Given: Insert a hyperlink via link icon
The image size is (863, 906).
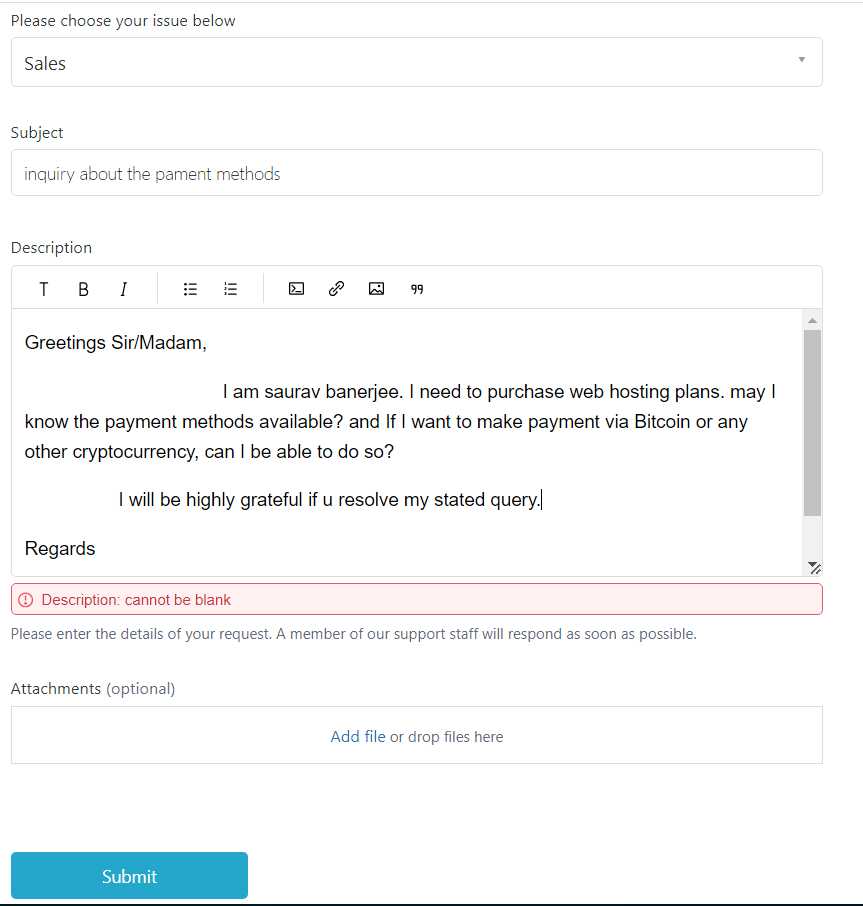Looking at the screenshot, I should click(x=337, y=289).
